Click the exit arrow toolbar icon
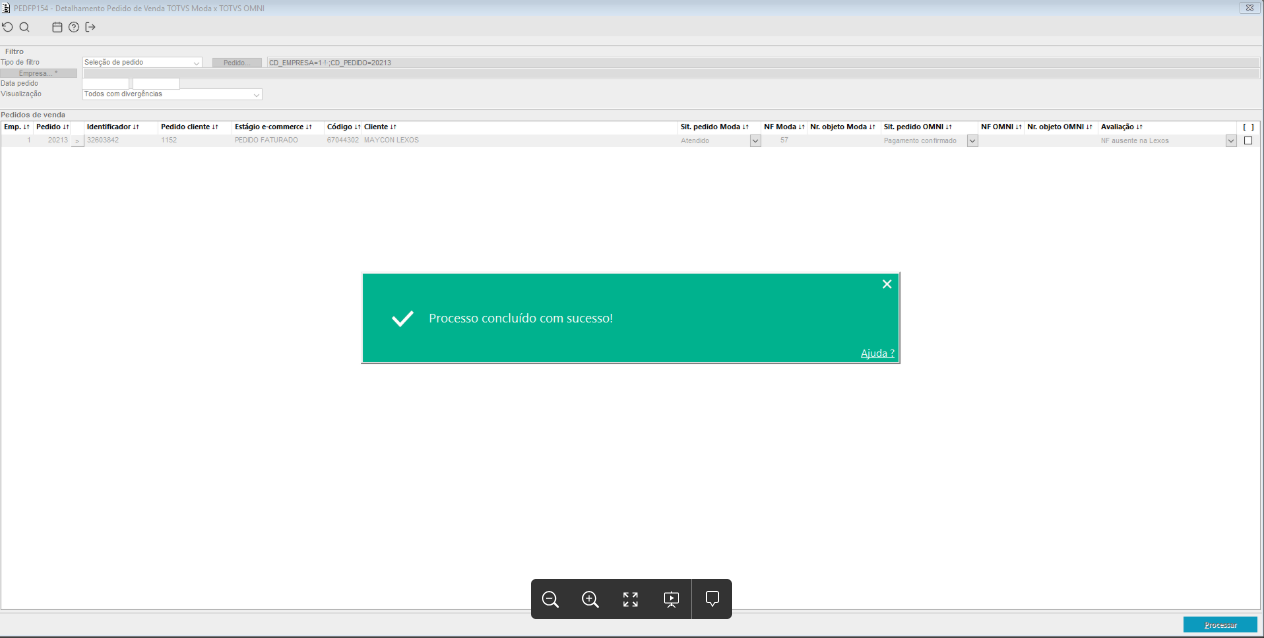 [x=90, y=27]
